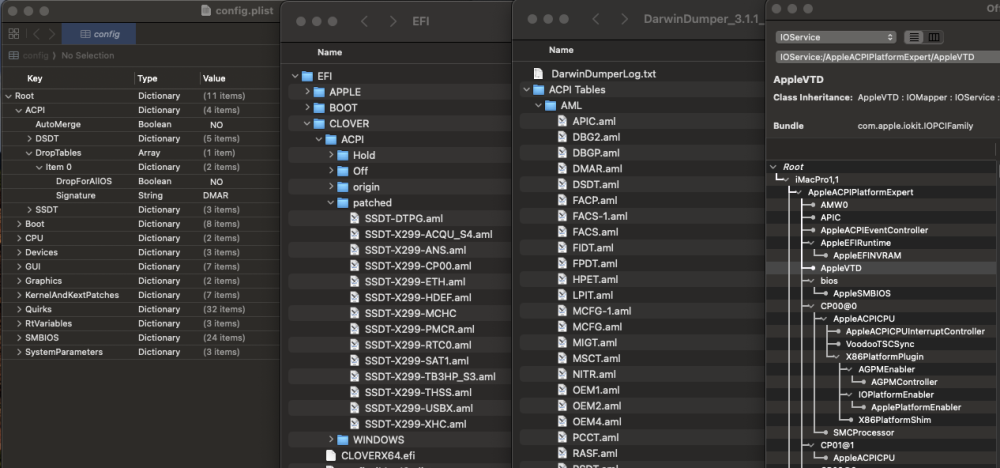Viewport: 1000px width, 468px height.
Task: Click forward arrow in DarwinDumper Finder window
Action: (x=624, y=19)
